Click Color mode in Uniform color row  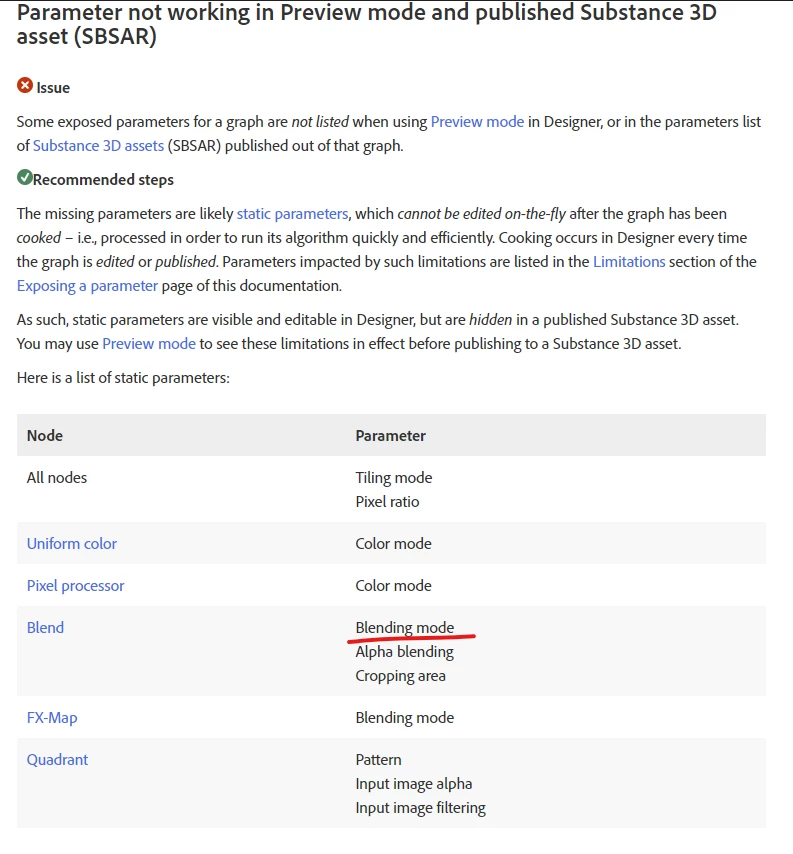pyautogui.click(x=393, y=544)
